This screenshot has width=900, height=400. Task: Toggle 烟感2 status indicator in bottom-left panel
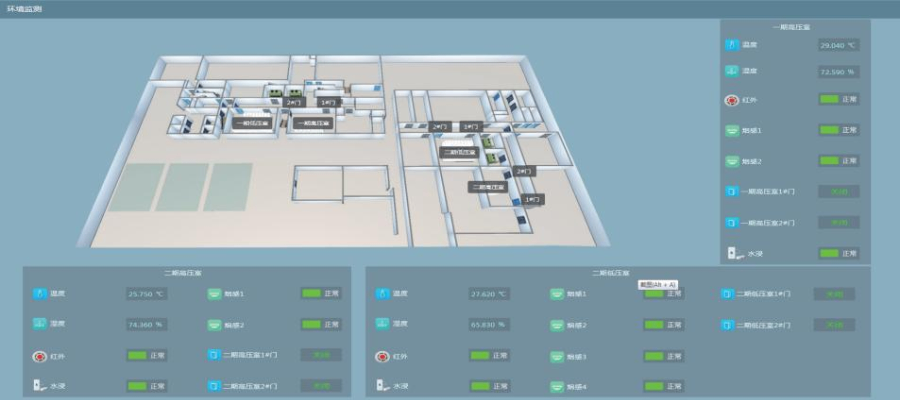tap(312, 325)
